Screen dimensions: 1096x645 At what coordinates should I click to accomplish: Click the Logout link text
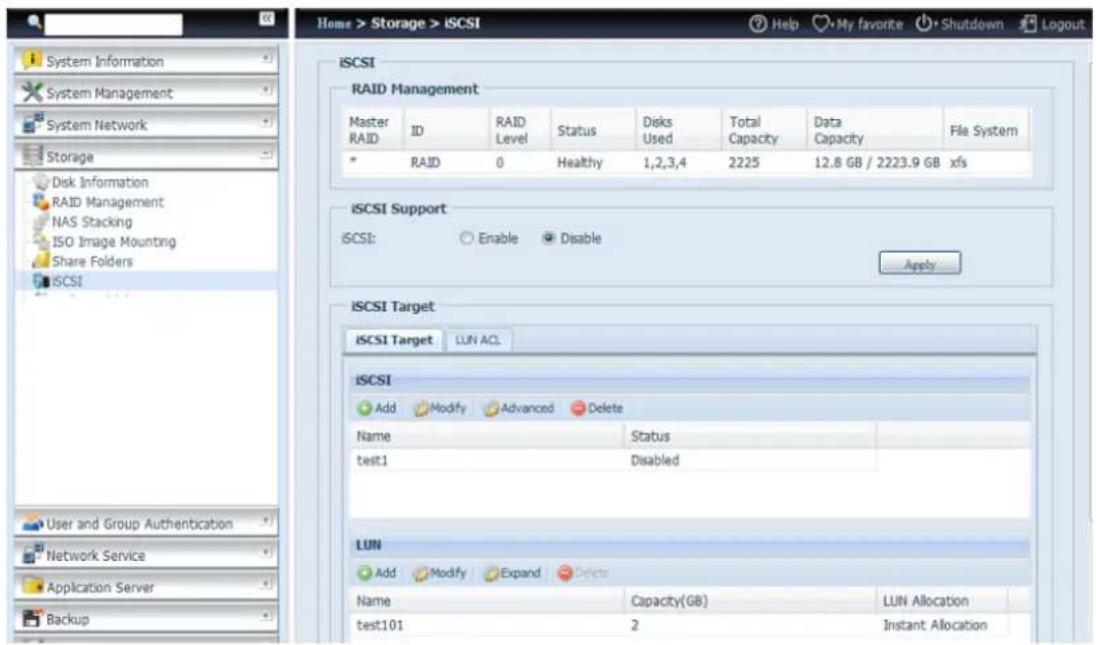1062,24
